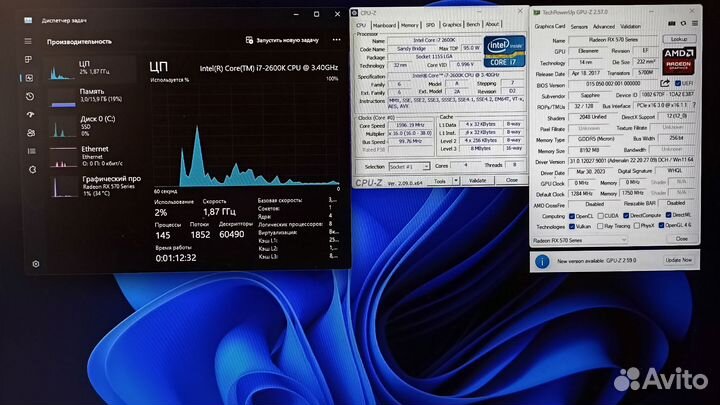Open Sensors tab in GPU-Z
Image resolution: width=720 pixels, height=405 pixels.
[x=579, y=27]
